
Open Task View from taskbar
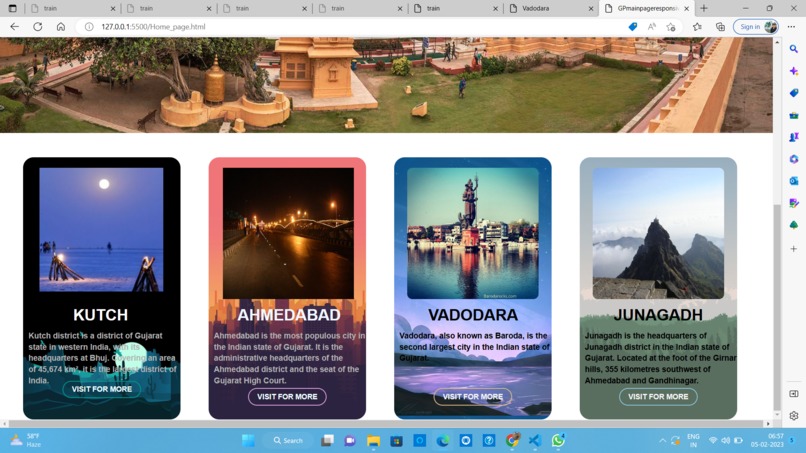(327, 441)
